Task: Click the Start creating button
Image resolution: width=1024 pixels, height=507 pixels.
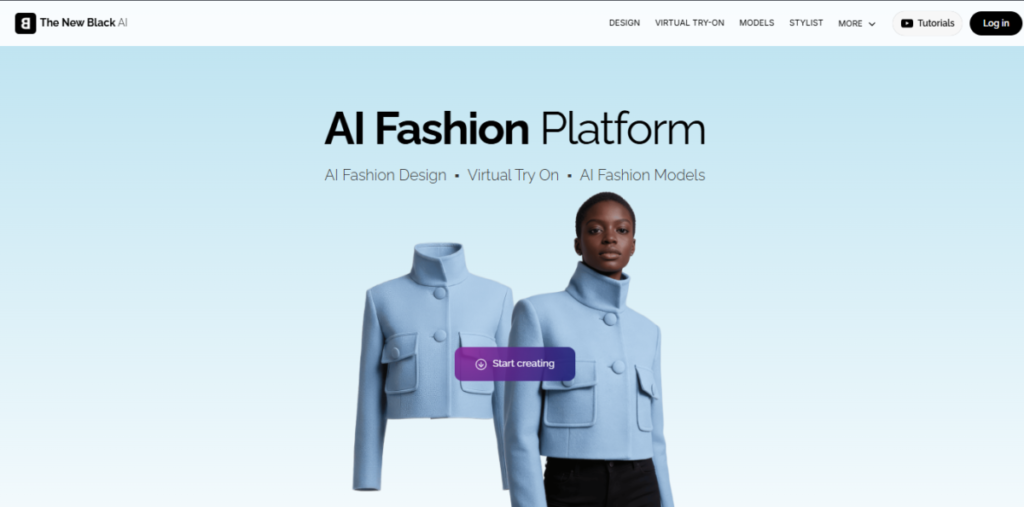Action: point(515,364)
